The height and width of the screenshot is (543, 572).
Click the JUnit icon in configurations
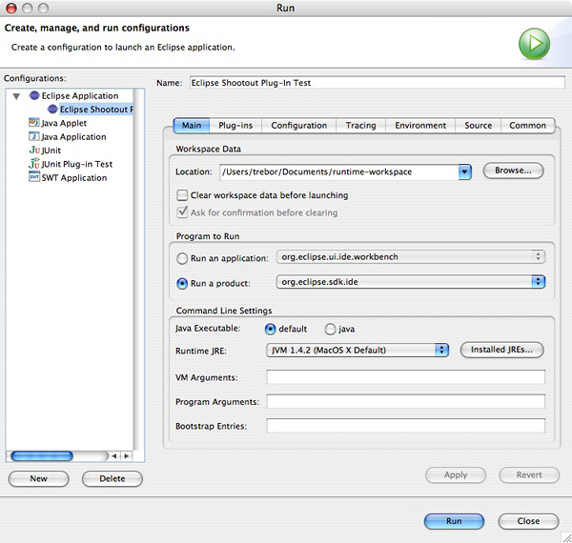34,150
